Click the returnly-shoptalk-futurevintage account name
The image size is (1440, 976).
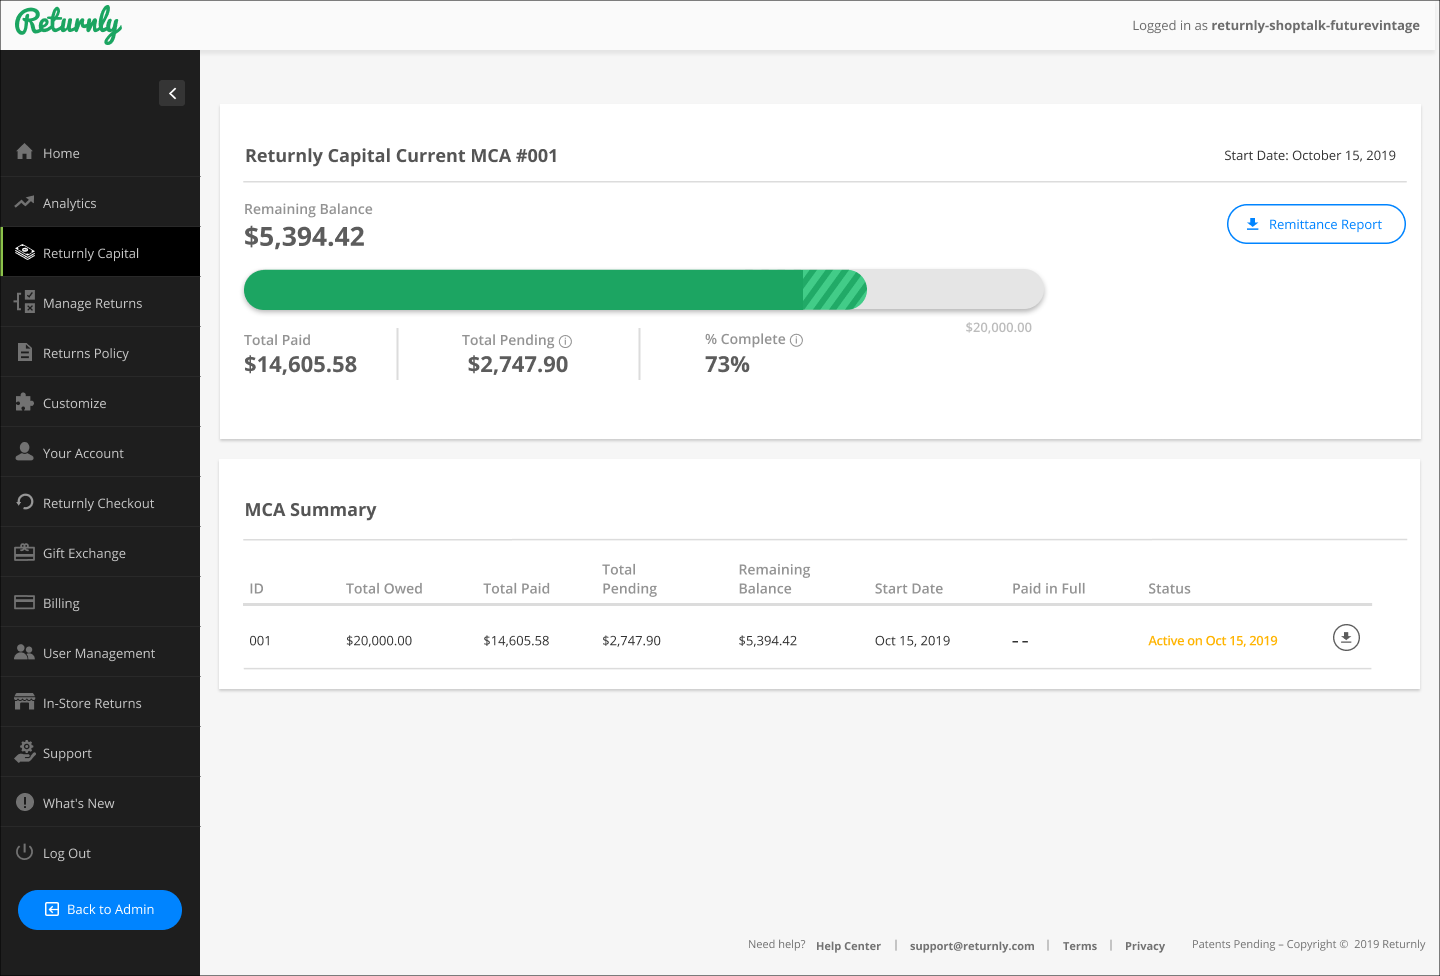click(1315, 25)
